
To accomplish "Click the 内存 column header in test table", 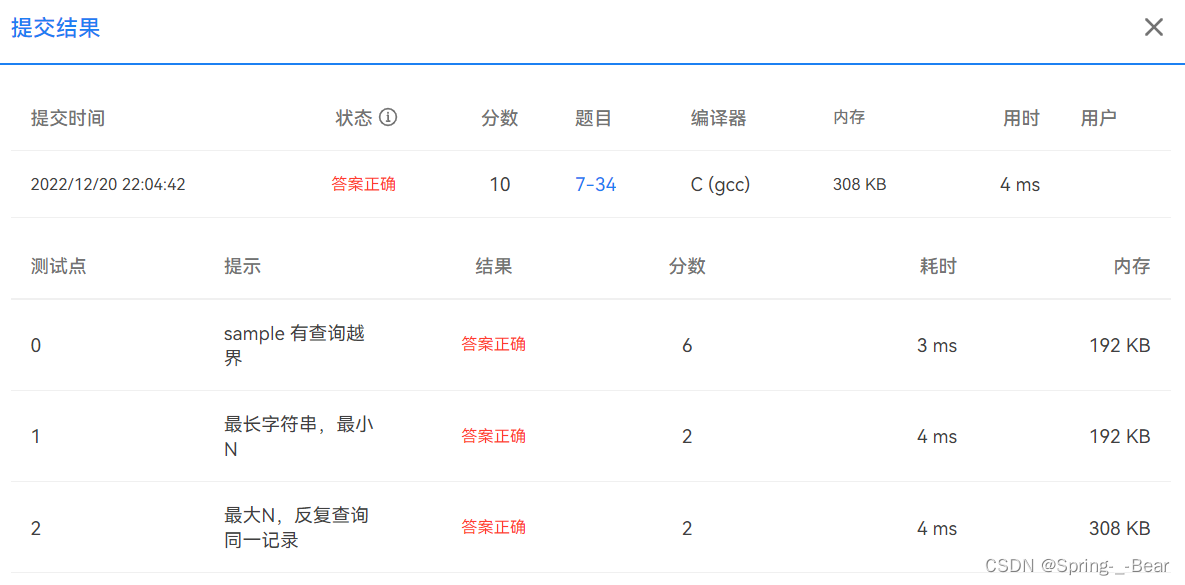I will click(1131, 265).
